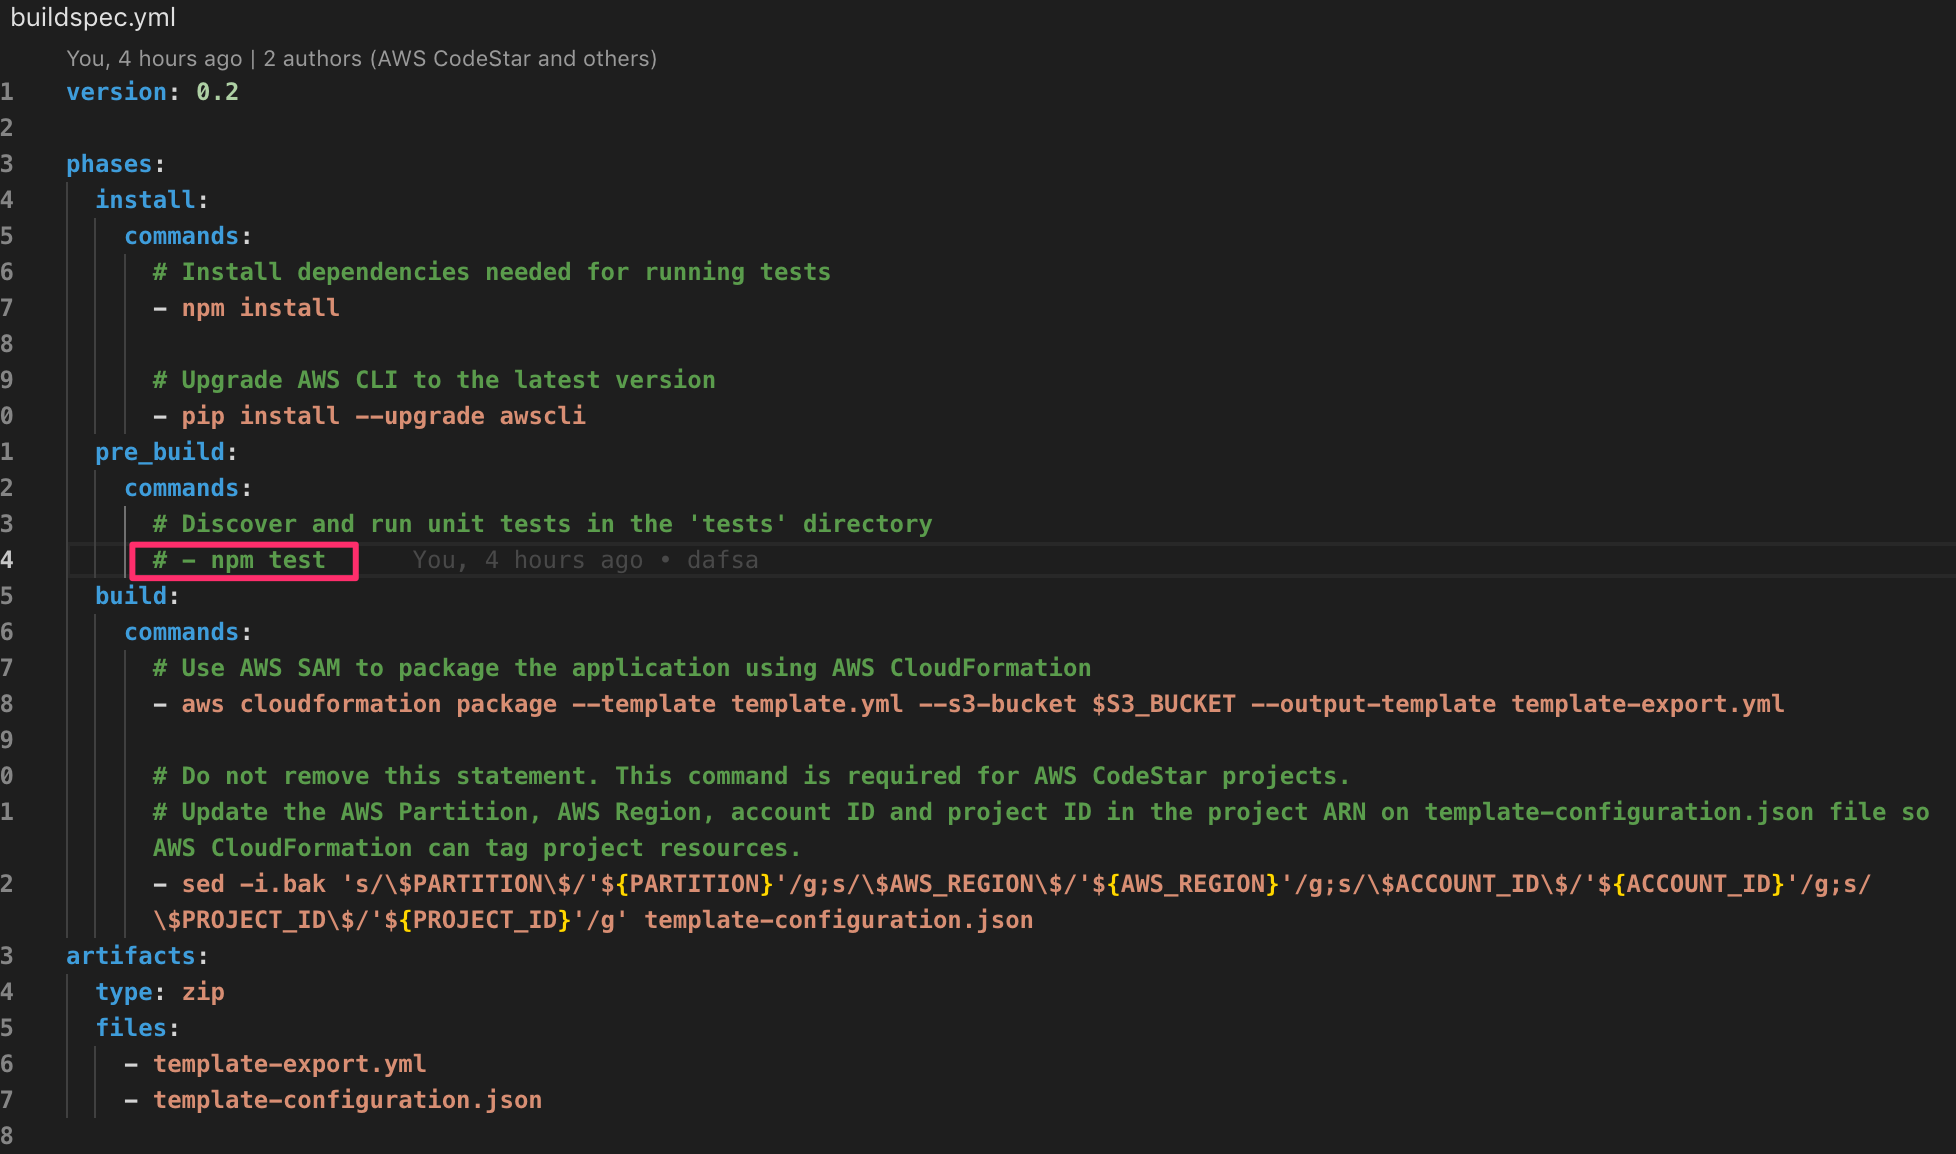
Task: Click '${AWS_REGION}' in the sed command
Action: (1186, 884)
